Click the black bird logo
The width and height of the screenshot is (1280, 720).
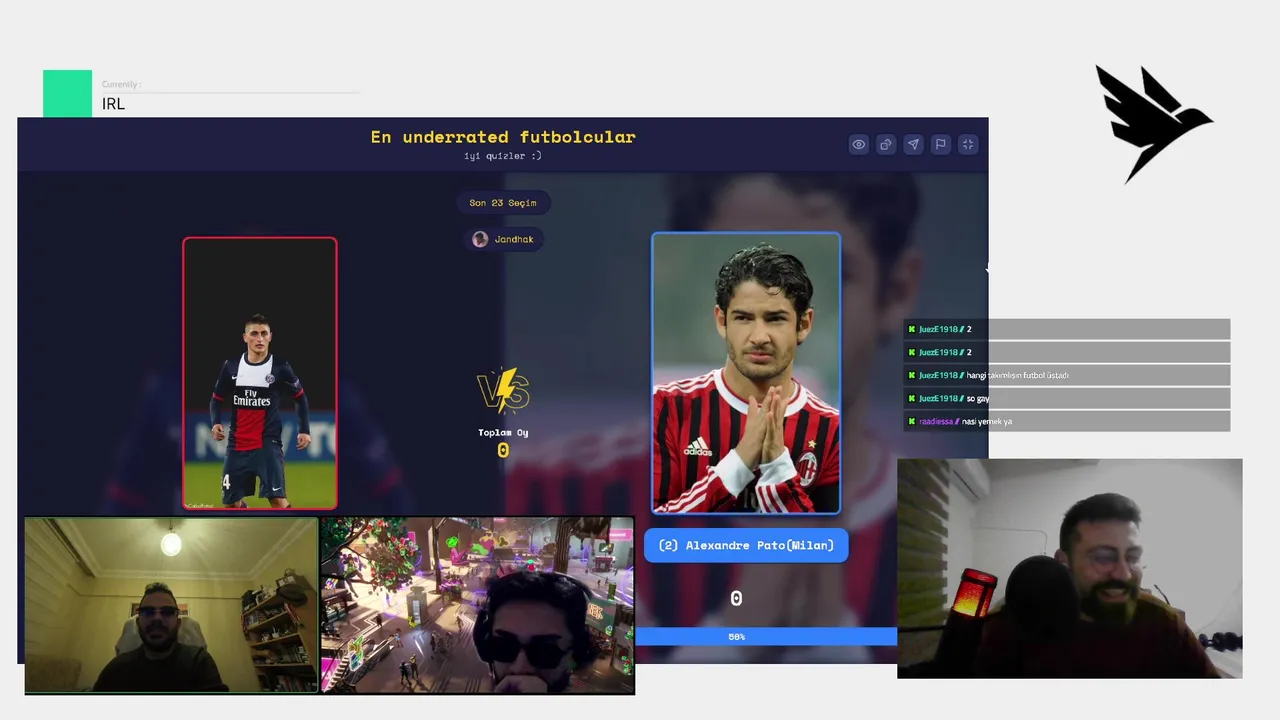click(x=1153, y=124)
